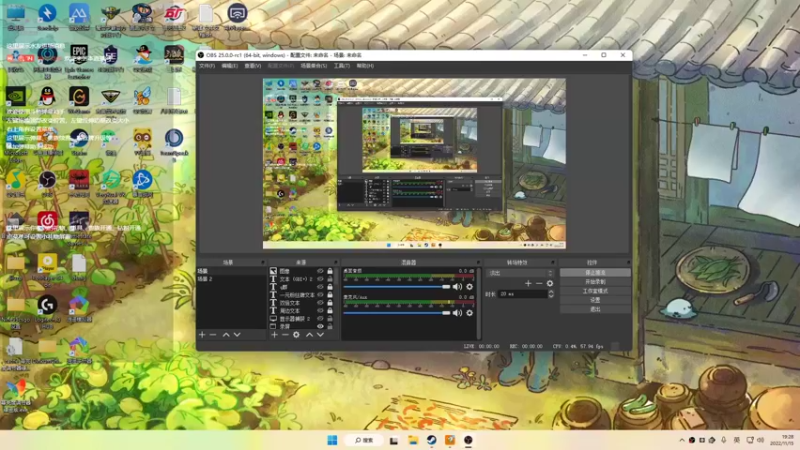Remove selected source with the minus icon
The height and width of the screenshot is (450, 800).
285,335
